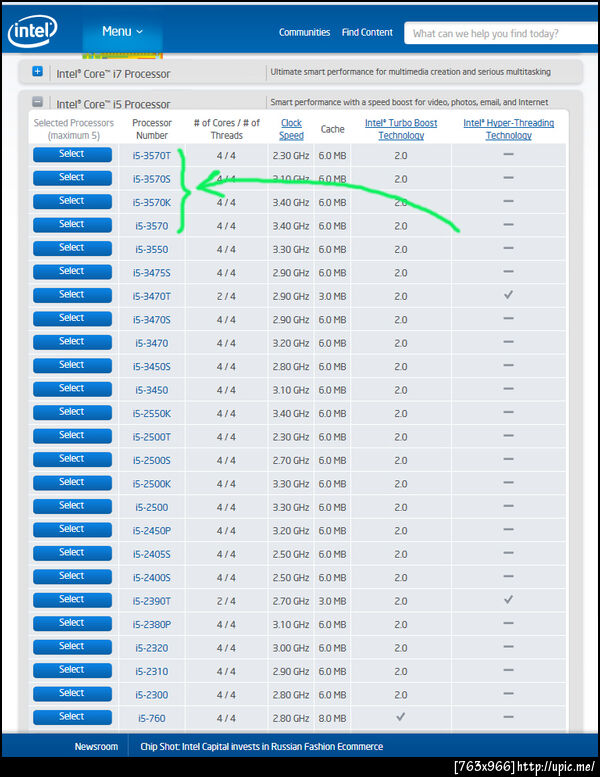Click the 2.30 GHz clock speed for i5-2500T

291,437
